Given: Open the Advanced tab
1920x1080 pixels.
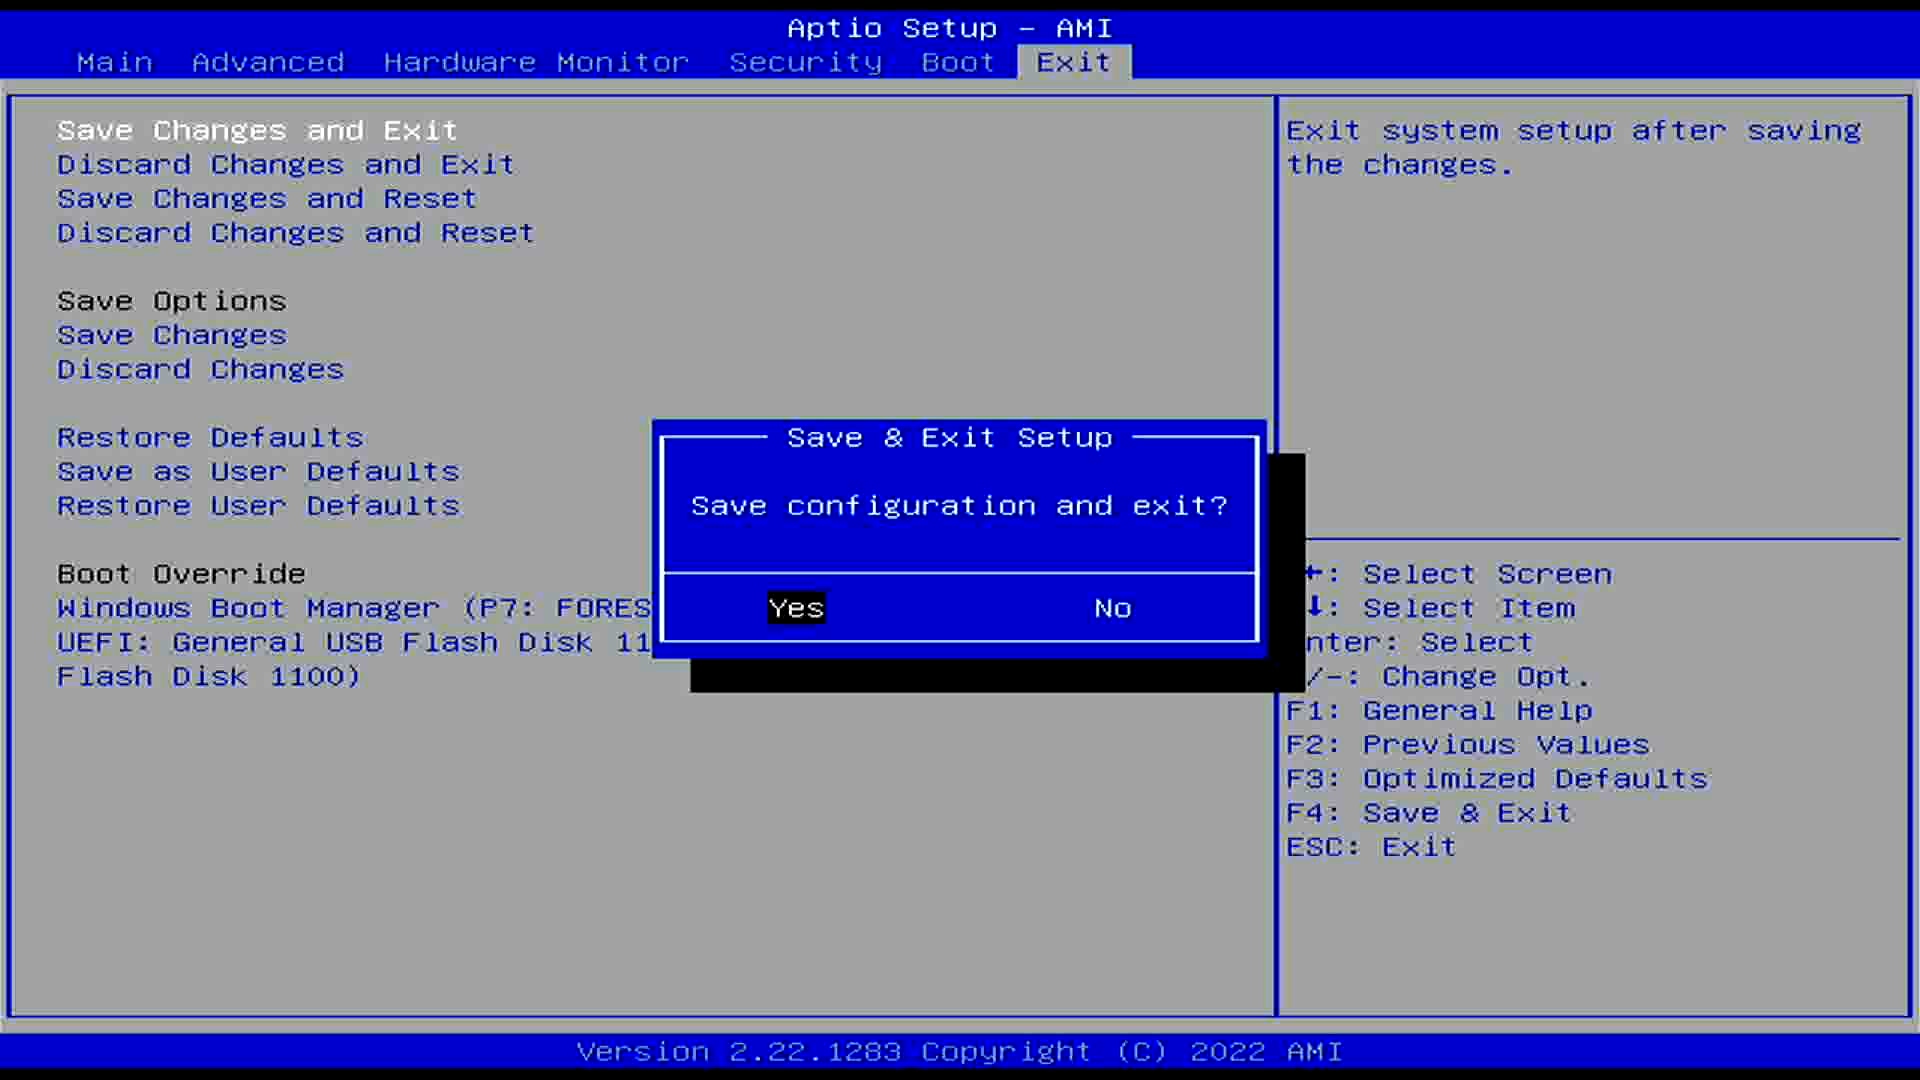Looking at the screenshot, I should point(268,62).
